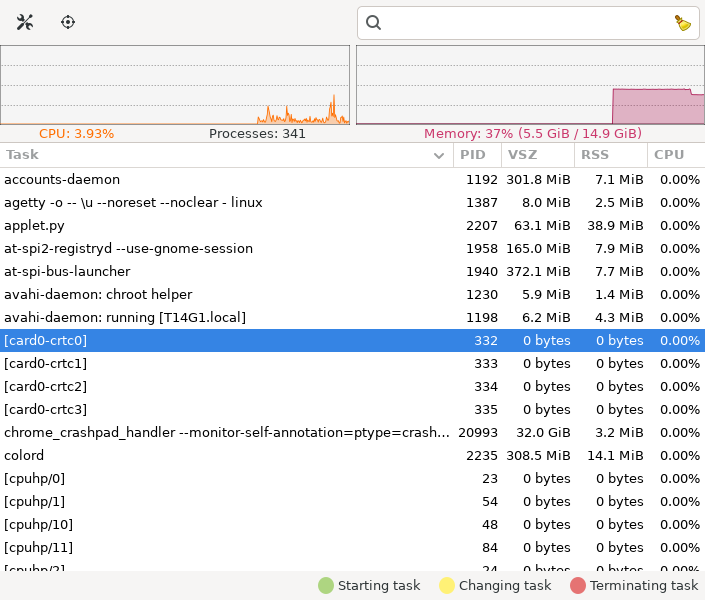Click the Memory: 37% usage label

[533, 134]
